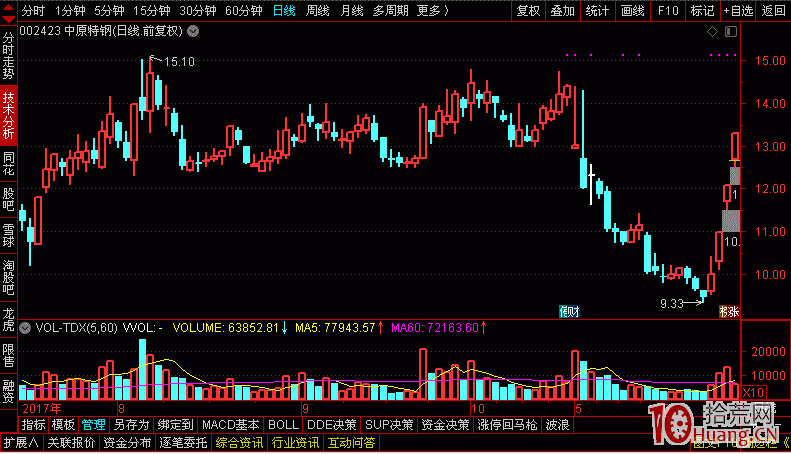This screenshot has width=791, height=454.
Task: Select the 资金决策 indicator template
Action: pyautogui.click(x=445, y=425)
